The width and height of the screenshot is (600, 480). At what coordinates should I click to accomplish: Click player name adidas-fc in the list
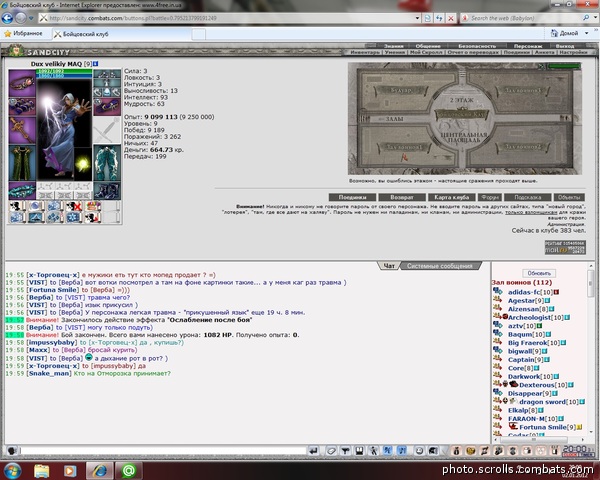click(525, 292)
